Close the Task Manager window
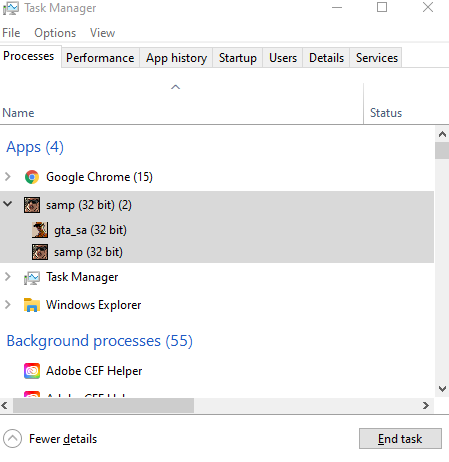The height and width of the screenshot is (462, 449). click(x=428, y=7)
